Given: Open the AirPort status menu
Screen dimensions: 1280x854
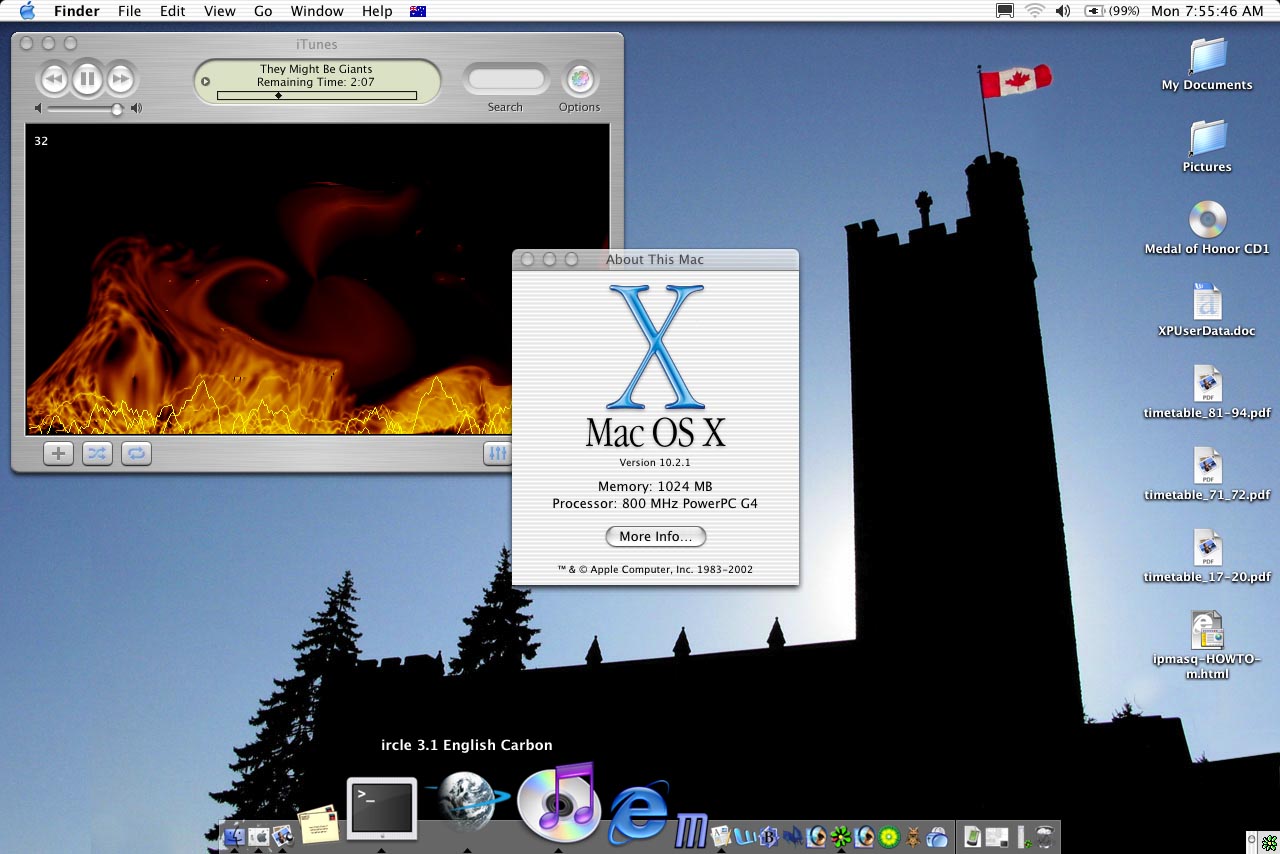Looking at the screenshot, I should pyautogui.click(x=1034, y=11).
